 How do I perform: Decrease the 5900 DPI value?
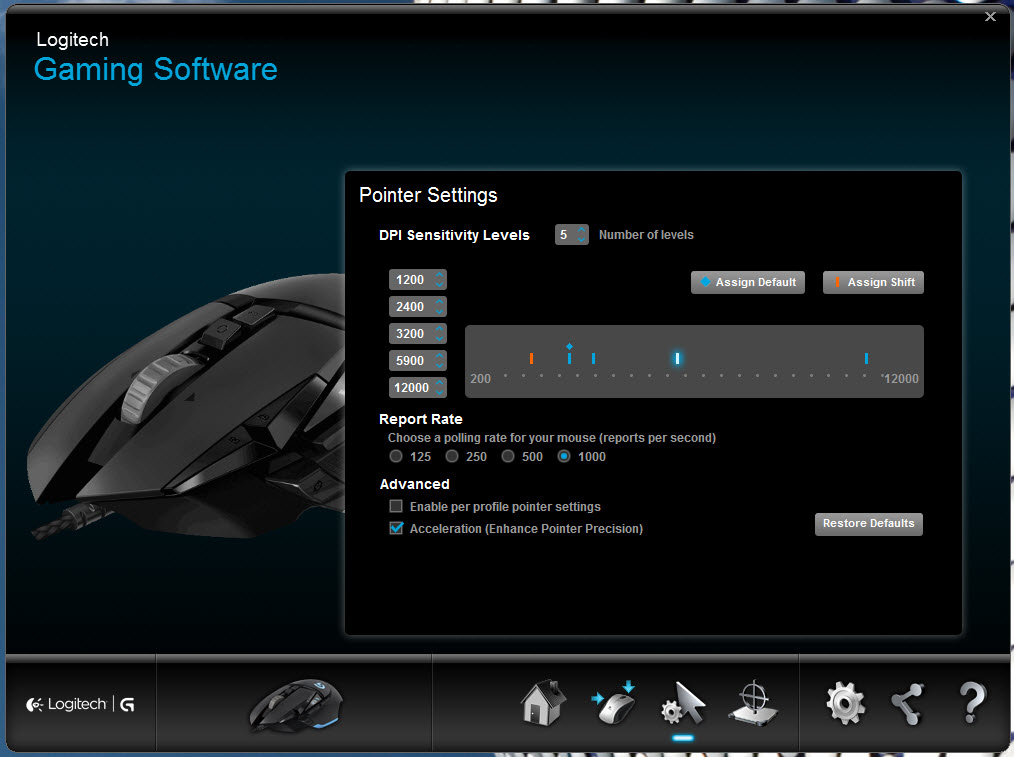(440, 365)
